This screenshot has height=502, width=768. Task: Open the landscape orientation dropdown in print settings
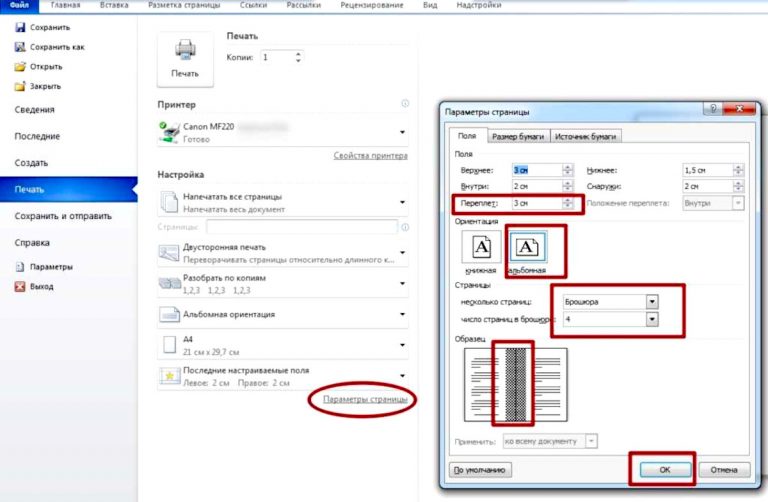402,314
